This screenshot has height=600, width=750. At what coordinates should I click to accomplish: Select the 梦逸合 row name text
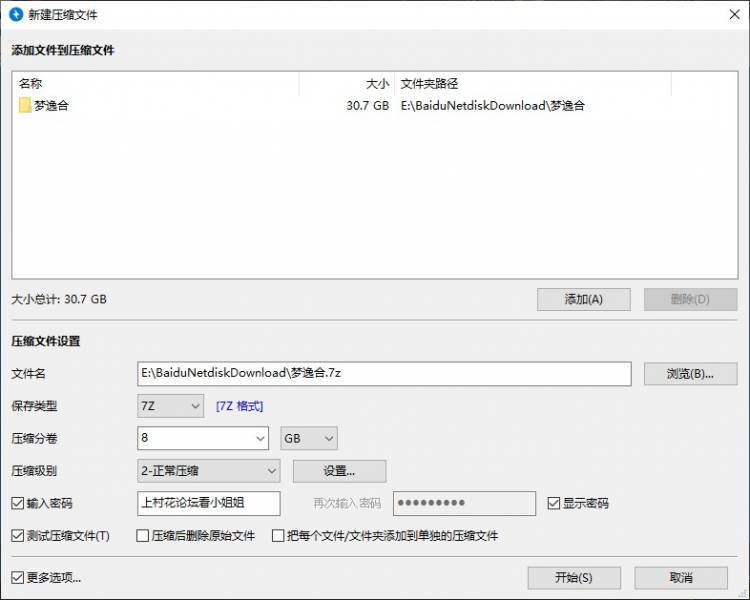[x=51, y=105]
